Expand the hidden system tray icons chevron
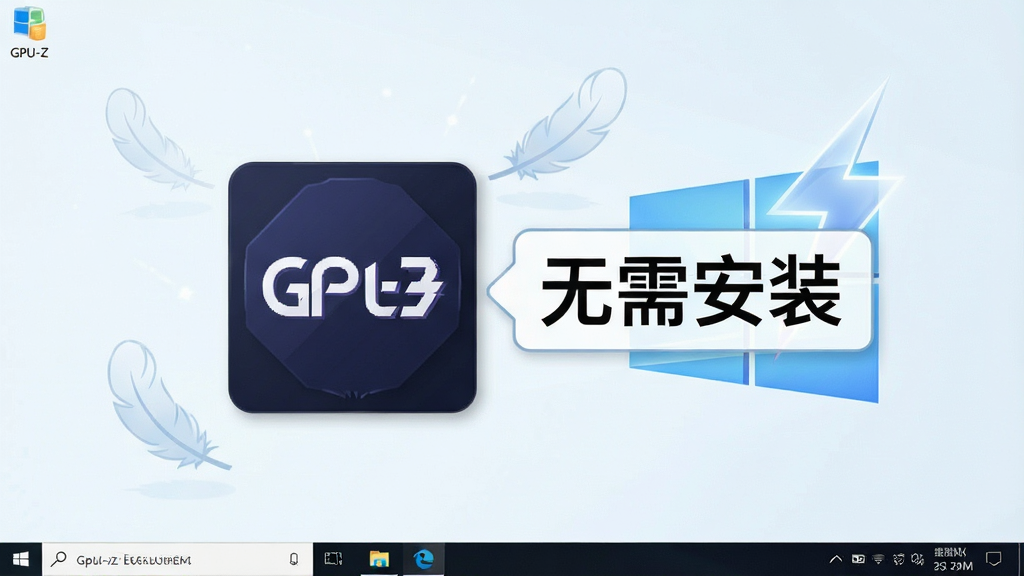This screenshot has height=576, width=1024. click(x=835, y=559)
